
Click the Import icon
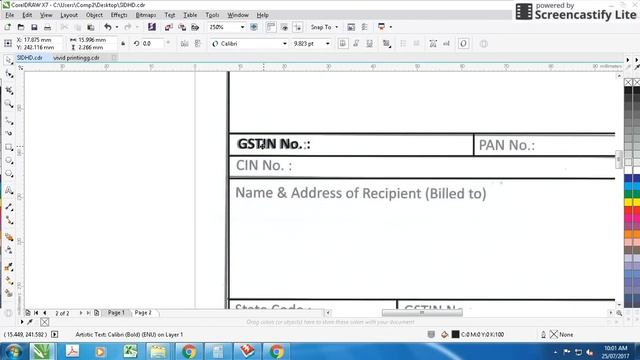[x=169, y=27]
